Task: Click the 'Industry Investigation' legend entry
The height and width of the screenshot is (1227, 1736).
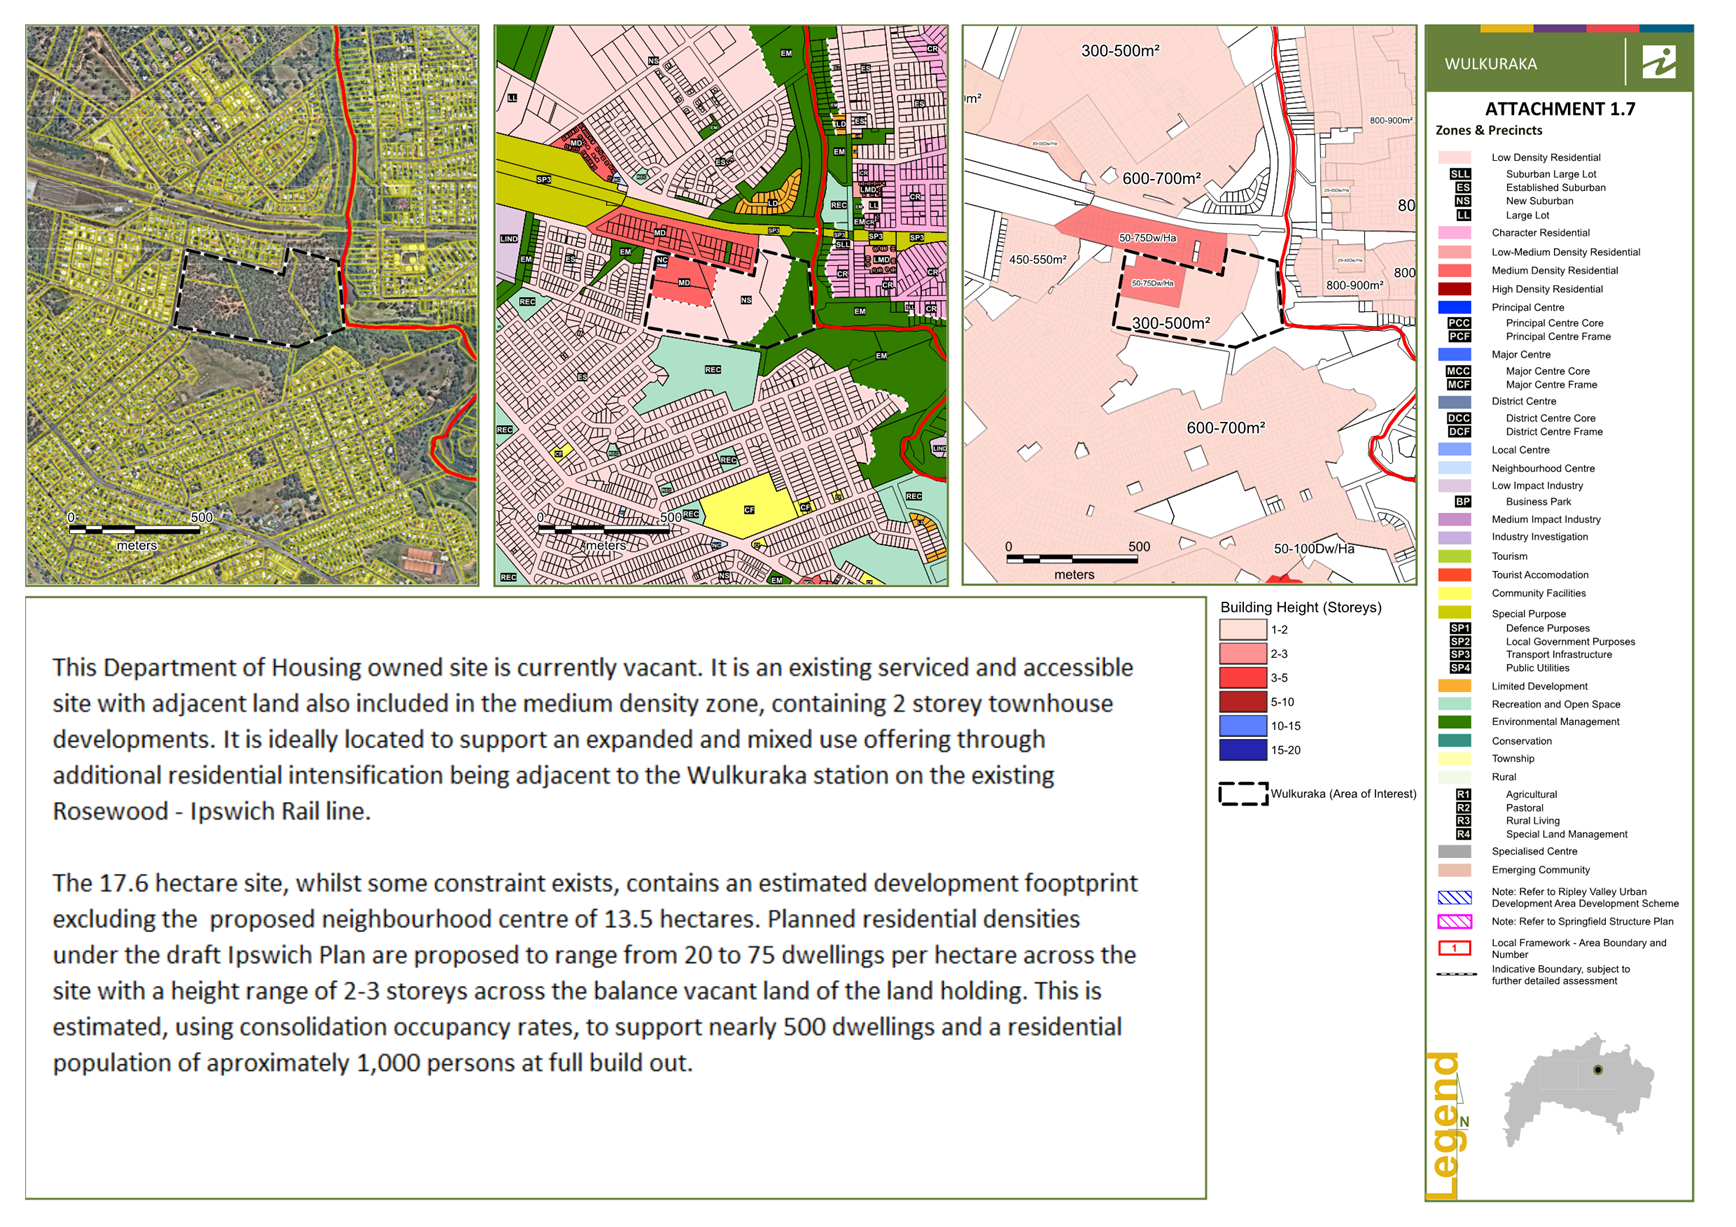Action: [x=1539, y=537]
